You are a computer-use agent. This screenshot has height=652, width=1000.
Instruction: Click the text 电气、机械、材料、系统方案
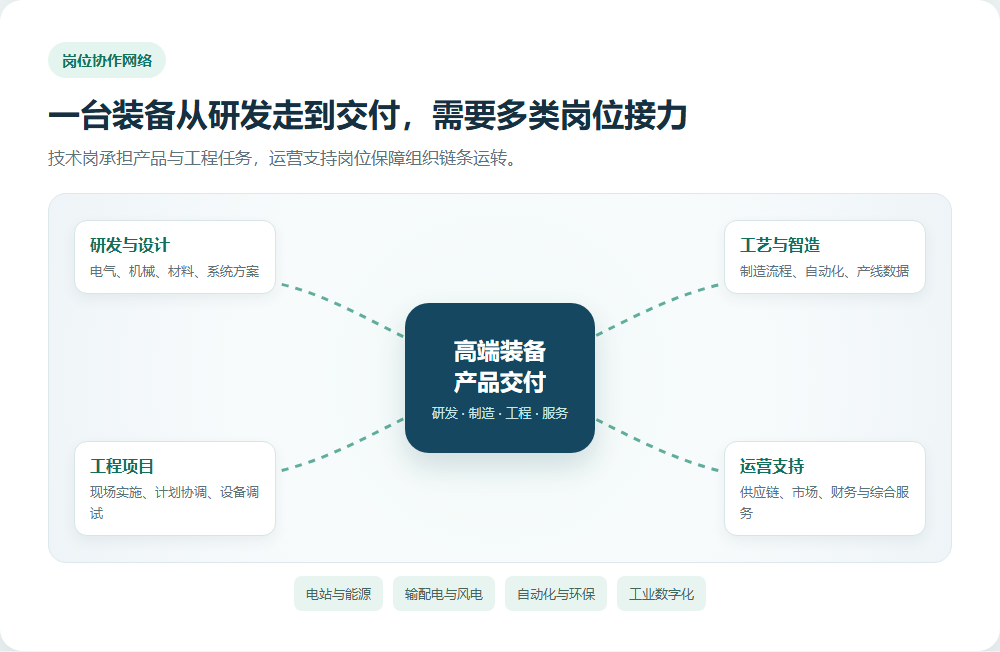pyautogui.click(x=175, y=272)
